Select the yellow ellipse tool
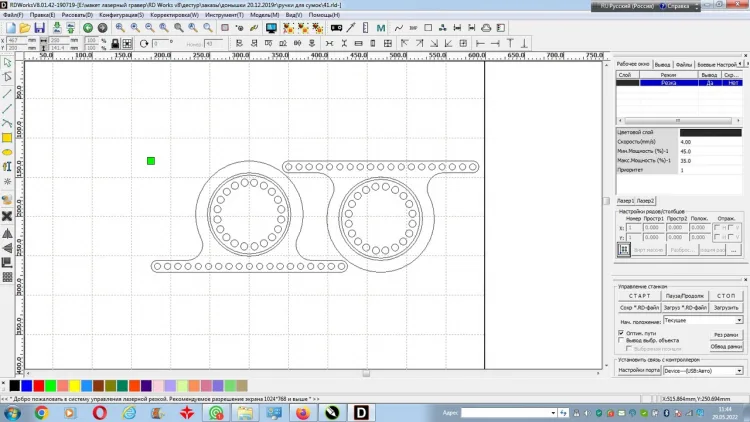 (x=7, y=152)
